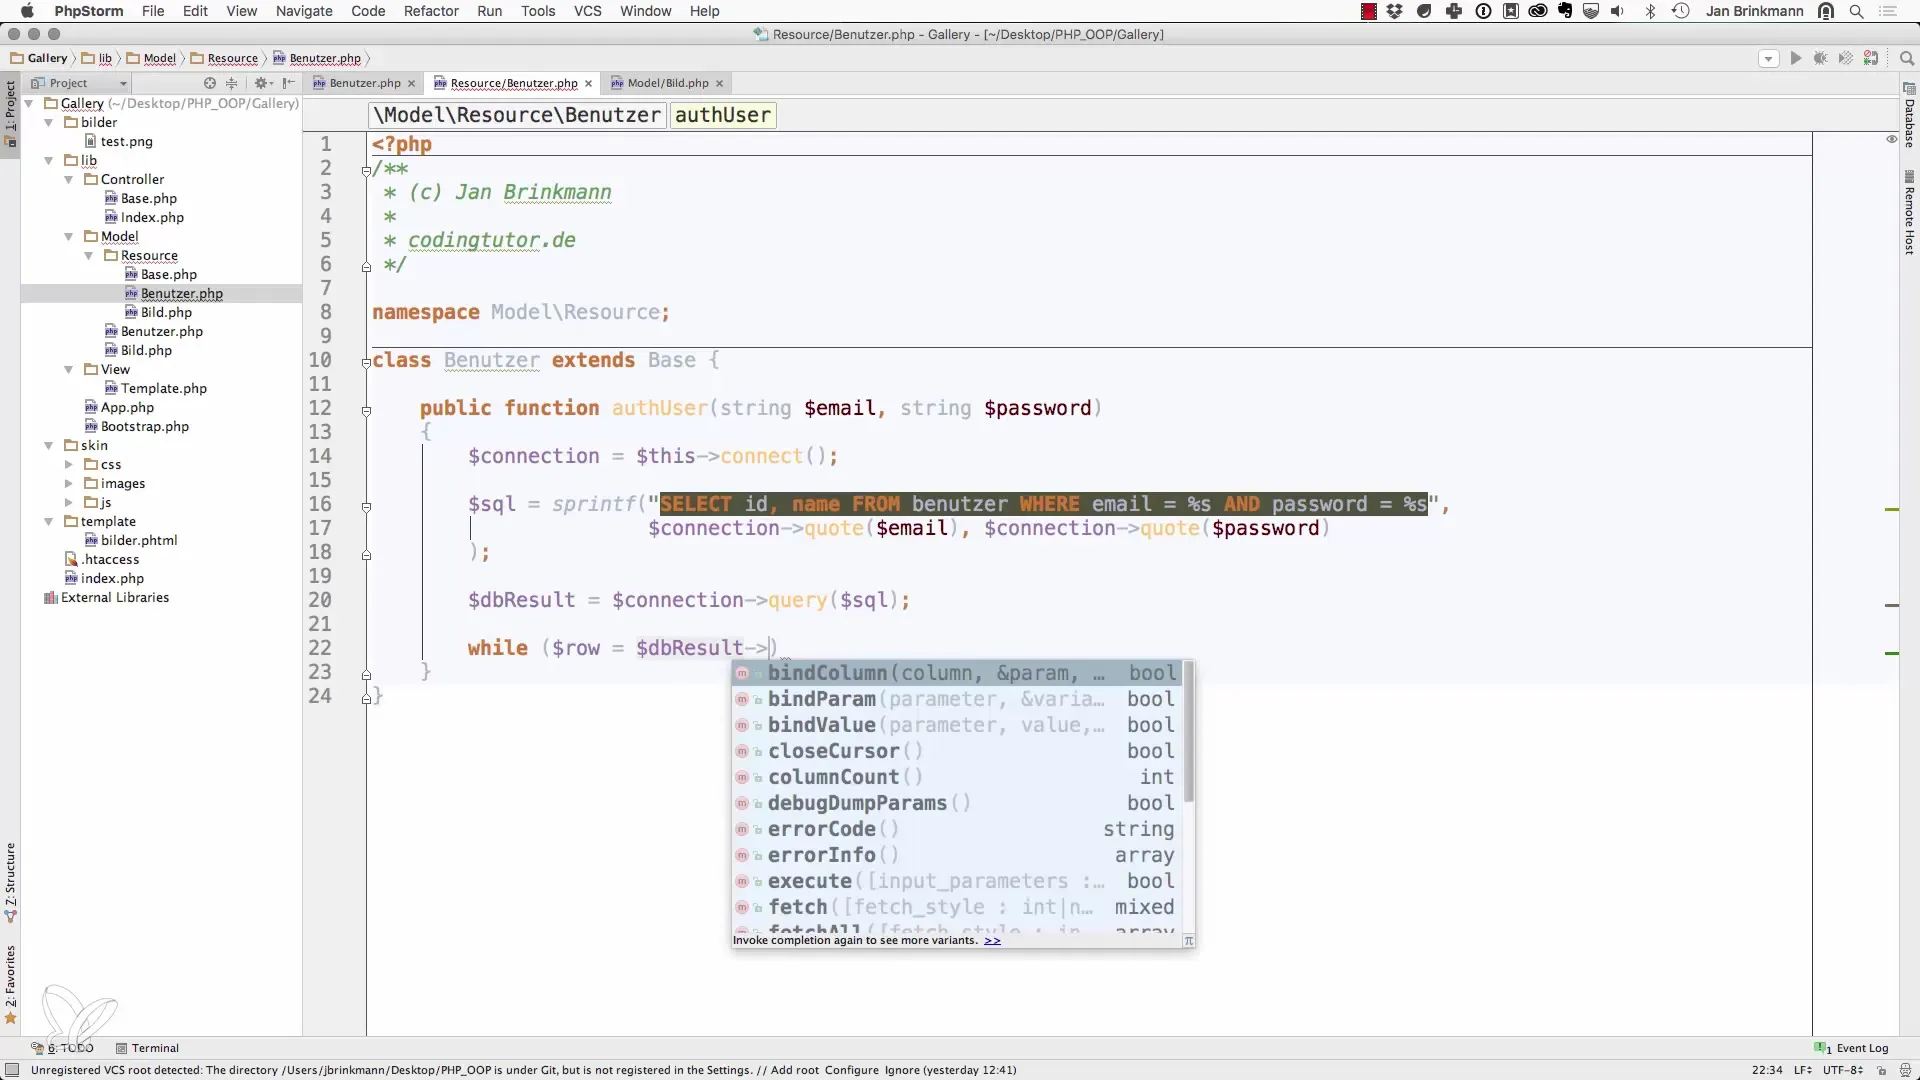Image resolution: width=1920 pixels, height=1080 pixels.
Task: Click the Scroll from Source crosshair icon
Action: pyautogui.click(x=210, y=83)
